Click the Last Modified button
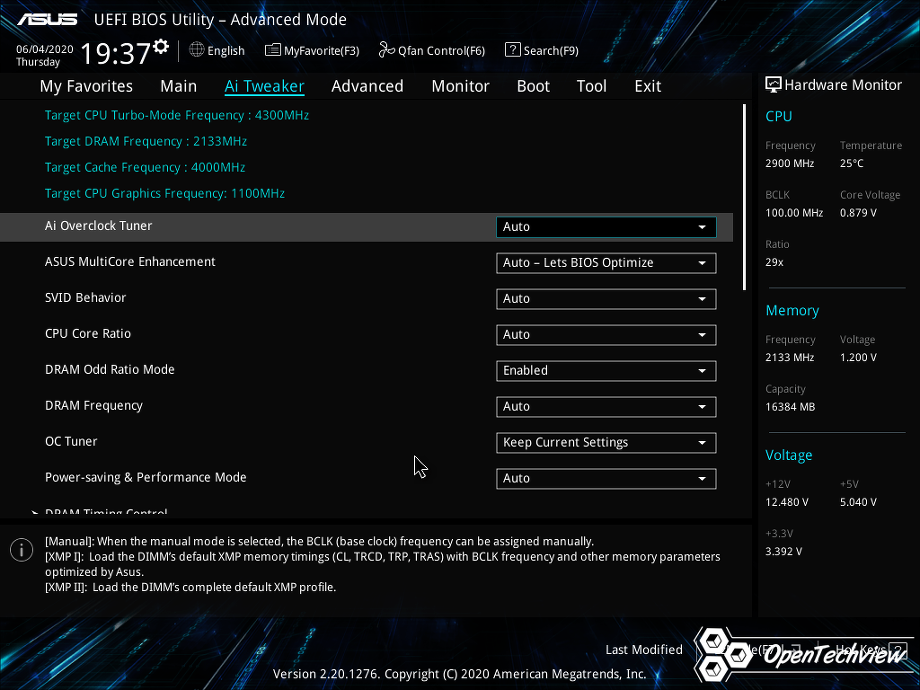 [x=644, y=650]
